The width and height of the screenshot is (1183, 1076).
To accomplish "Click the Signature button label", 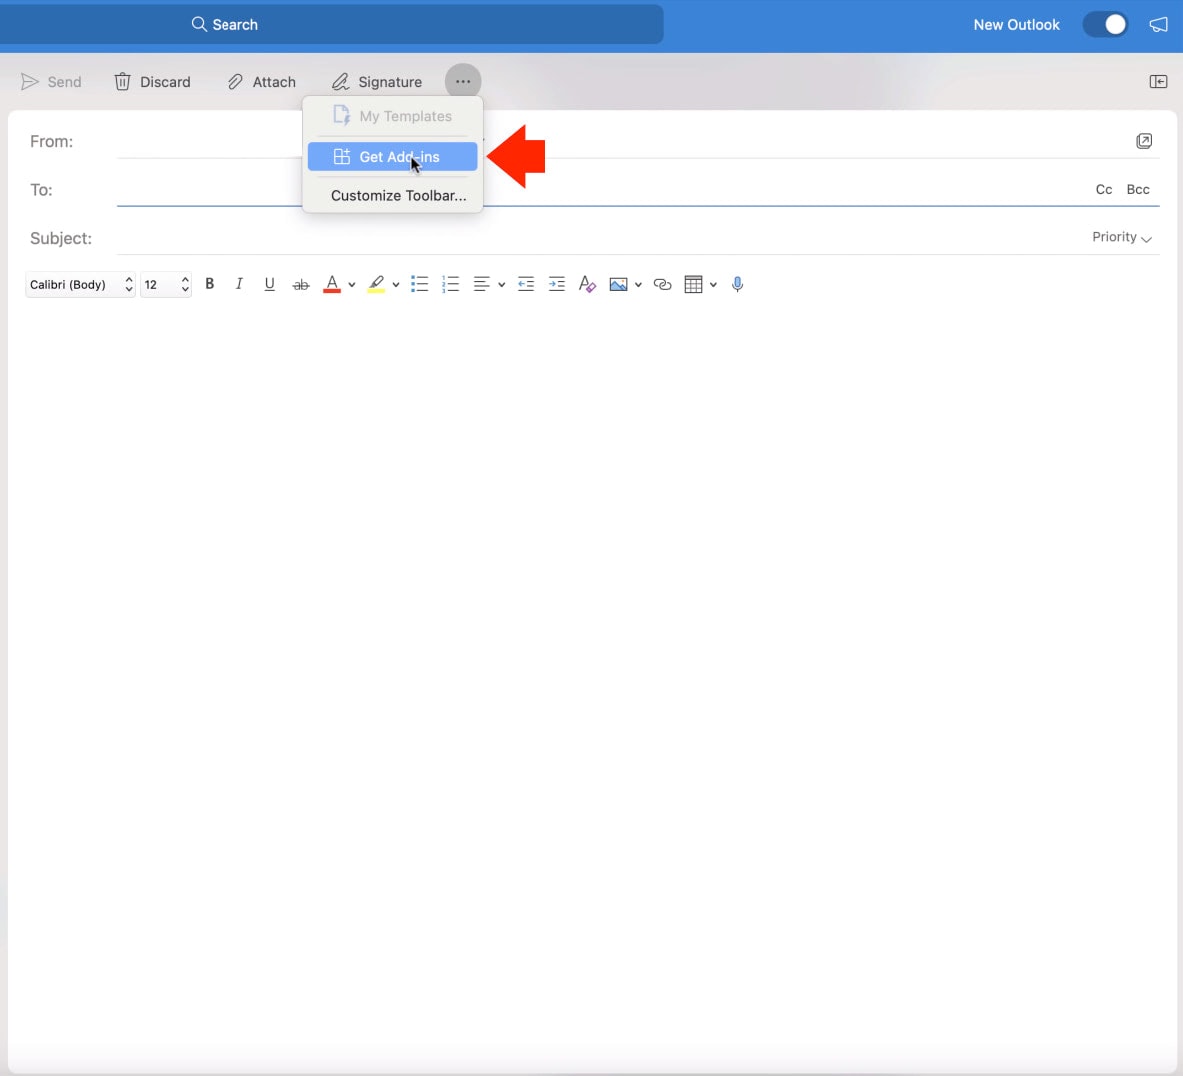I will (x=390, y=81).
